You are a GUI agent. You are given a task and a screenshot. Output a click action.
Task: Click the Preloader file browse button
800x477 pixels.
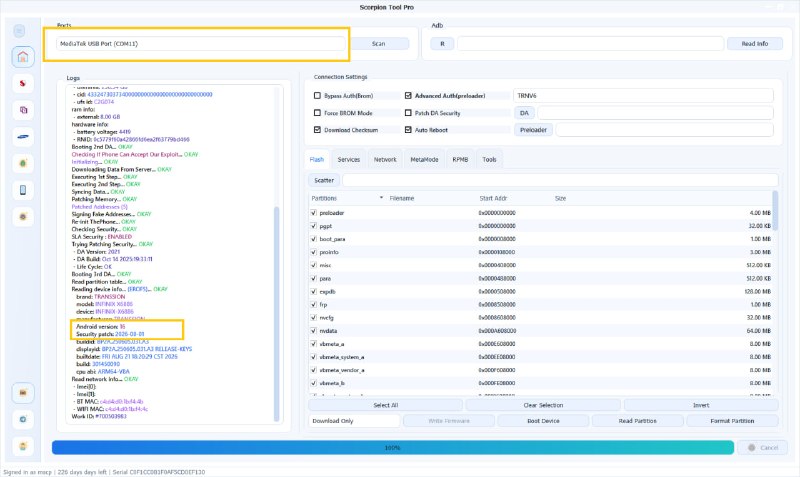click(x=533, y=130)
